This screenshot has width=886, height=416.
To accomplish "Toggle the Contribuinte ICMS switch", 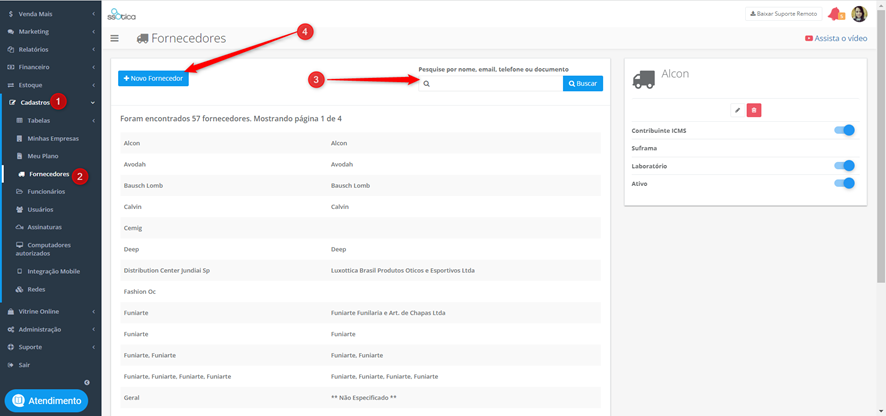I will (844, 131).
